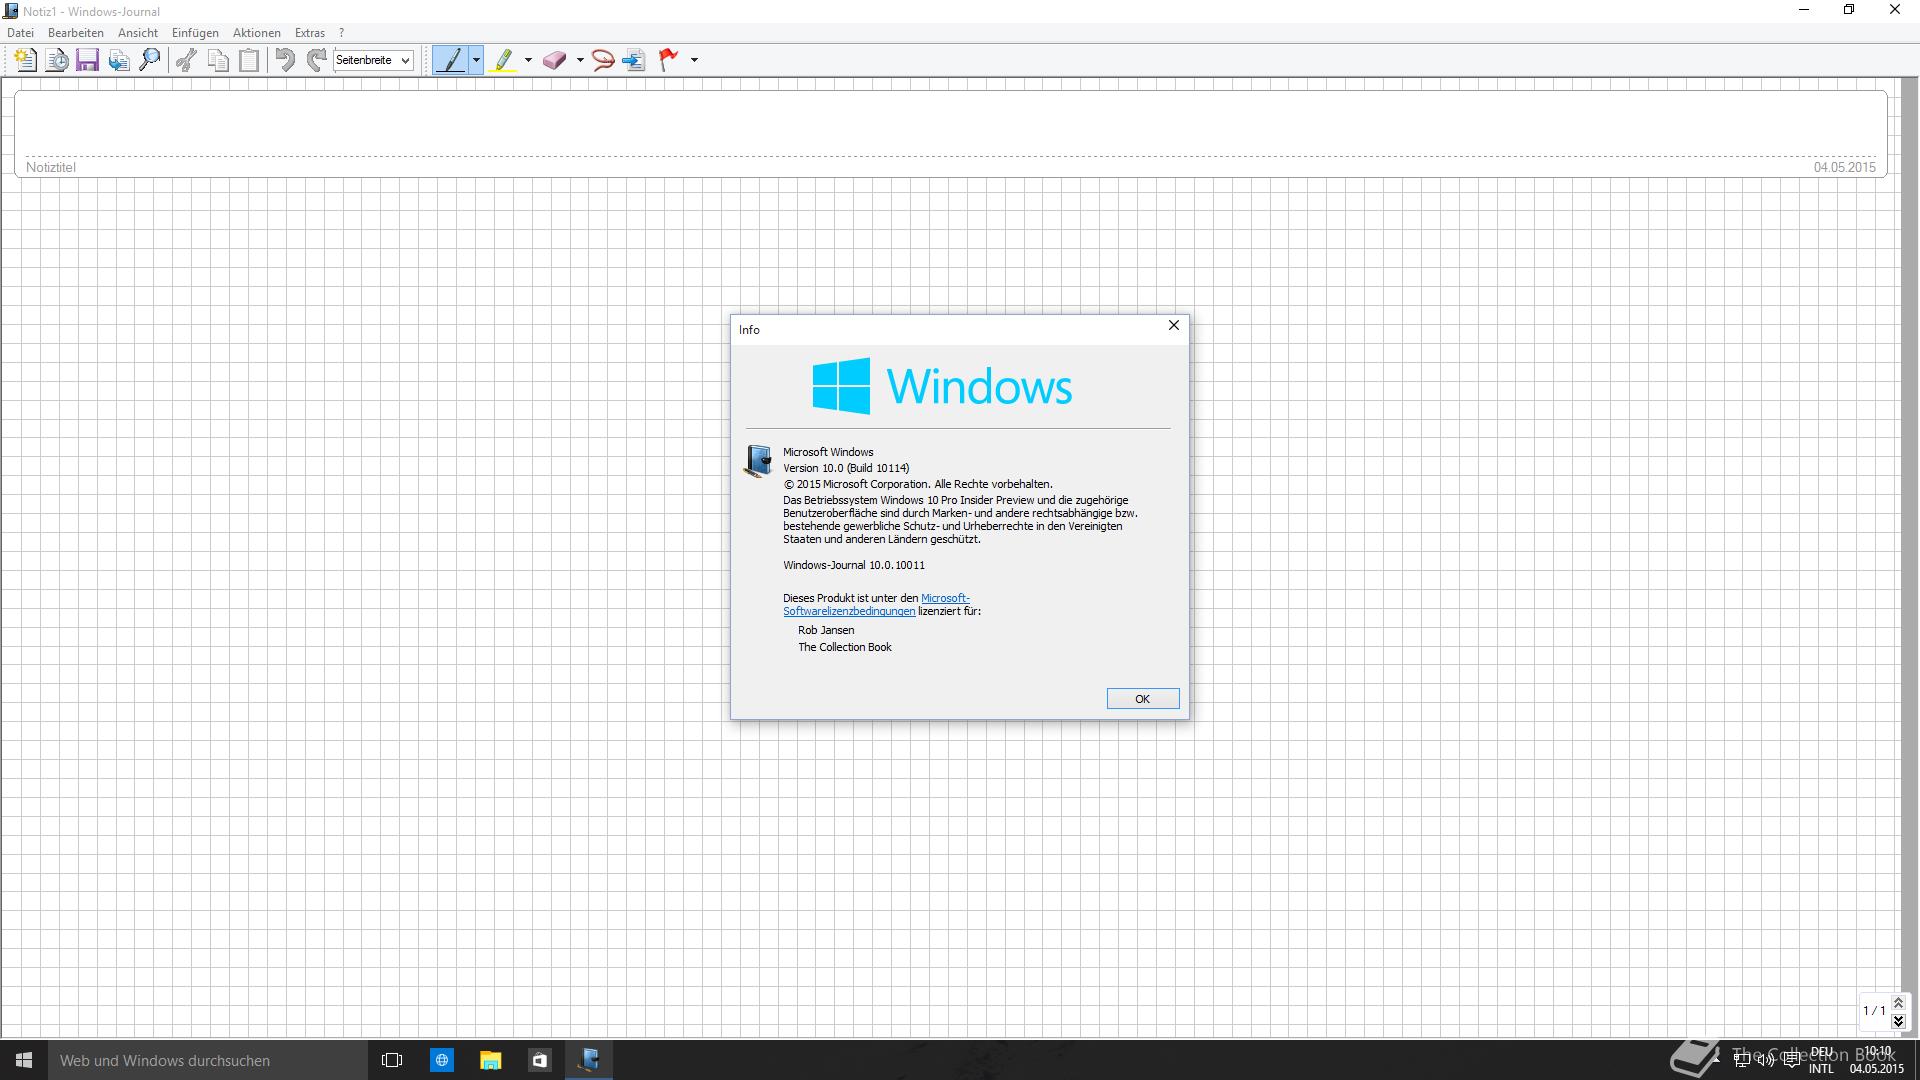Paste with the clipboard icon
Image resolution: width=1920 pixels, height=1080 pixels.
pyautogui.click(x=248, y=60)
